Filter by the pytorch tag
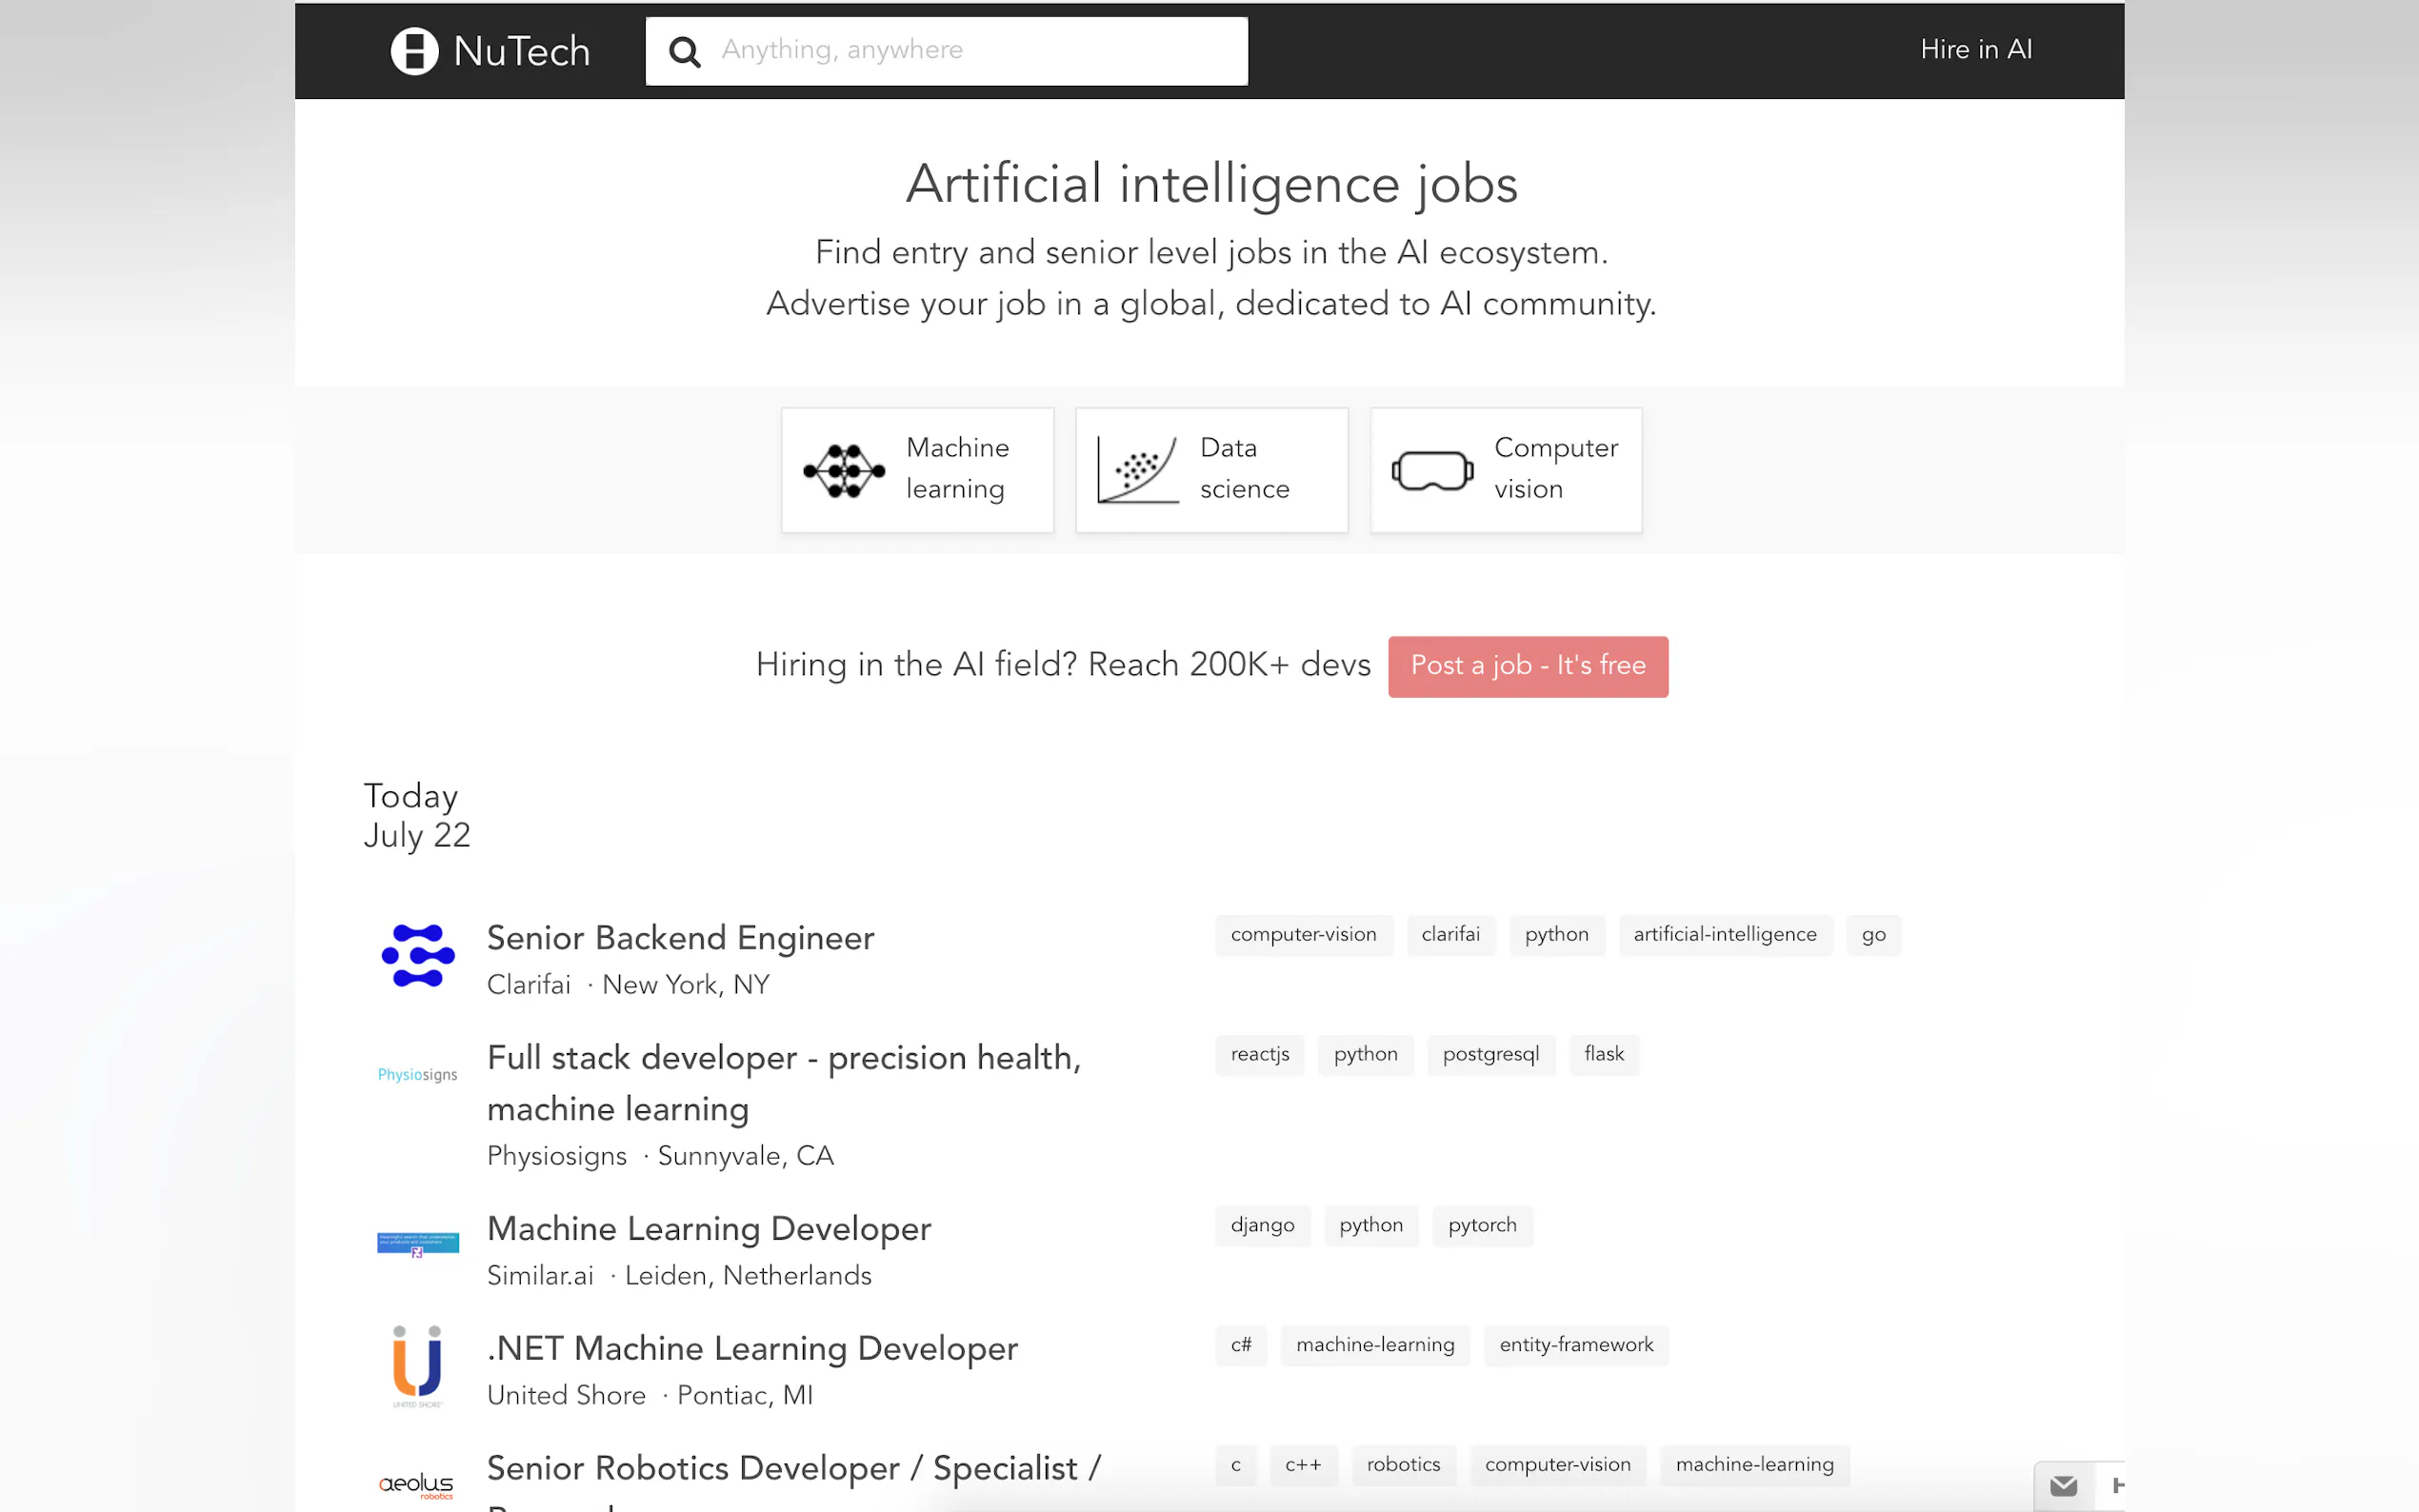 [x=1481, y=1225]
